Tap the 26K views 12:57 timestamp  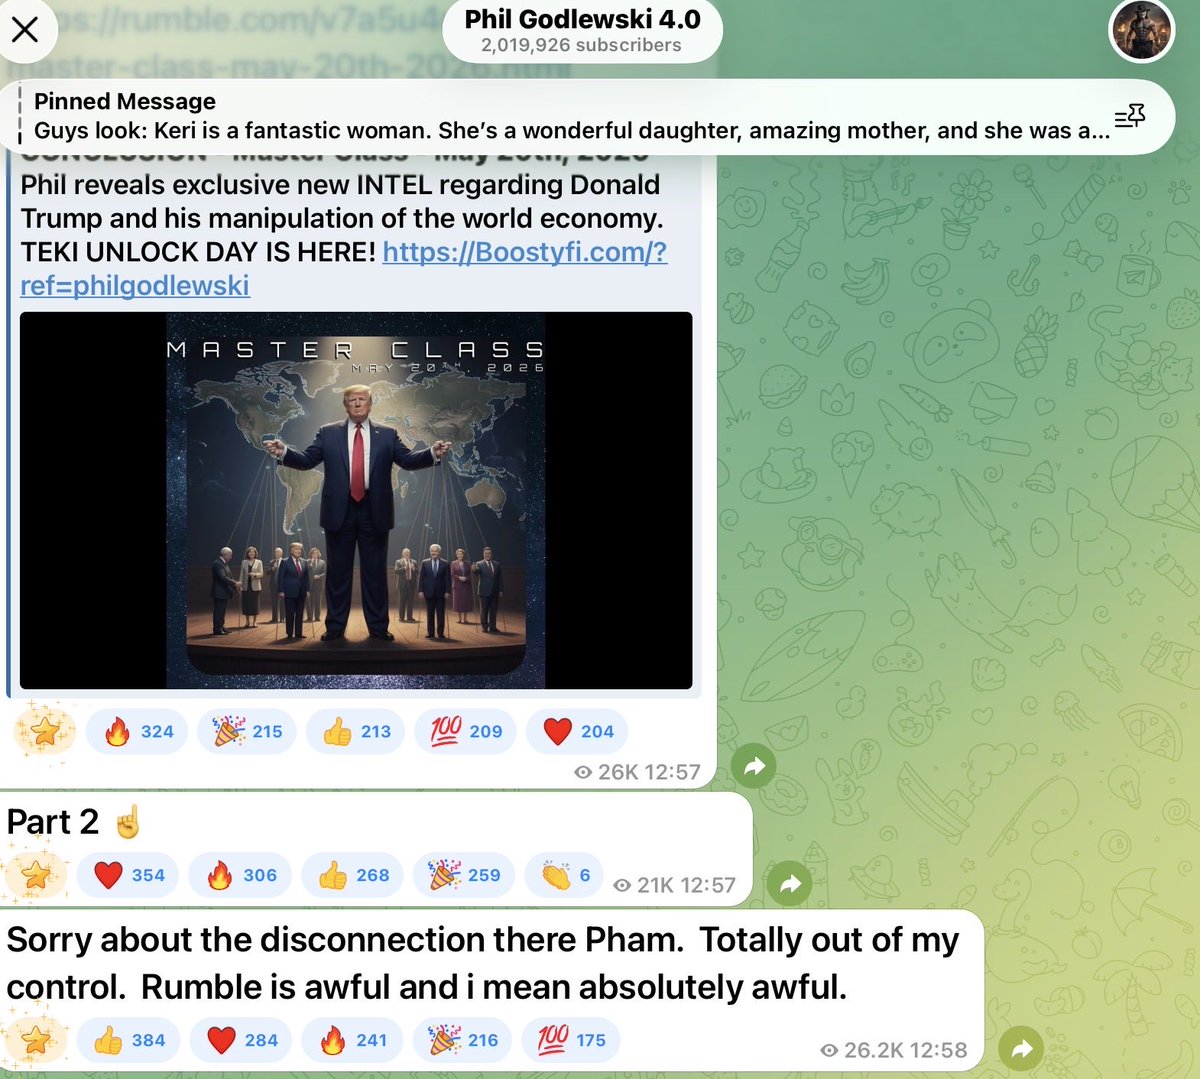(637, 772)
